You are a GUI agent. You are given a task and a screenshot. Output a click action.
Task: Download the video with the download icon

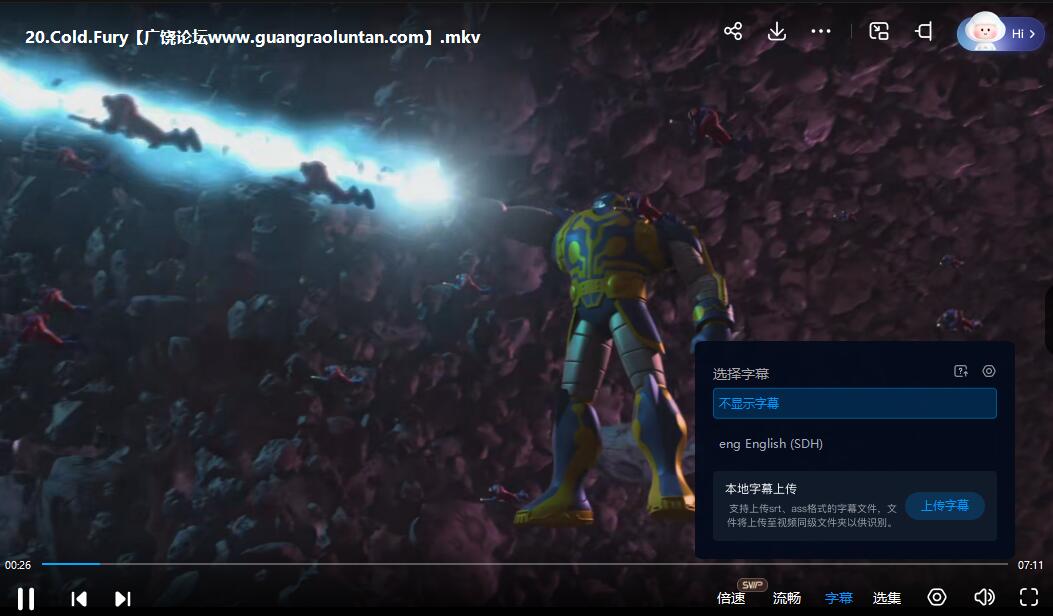777,32
